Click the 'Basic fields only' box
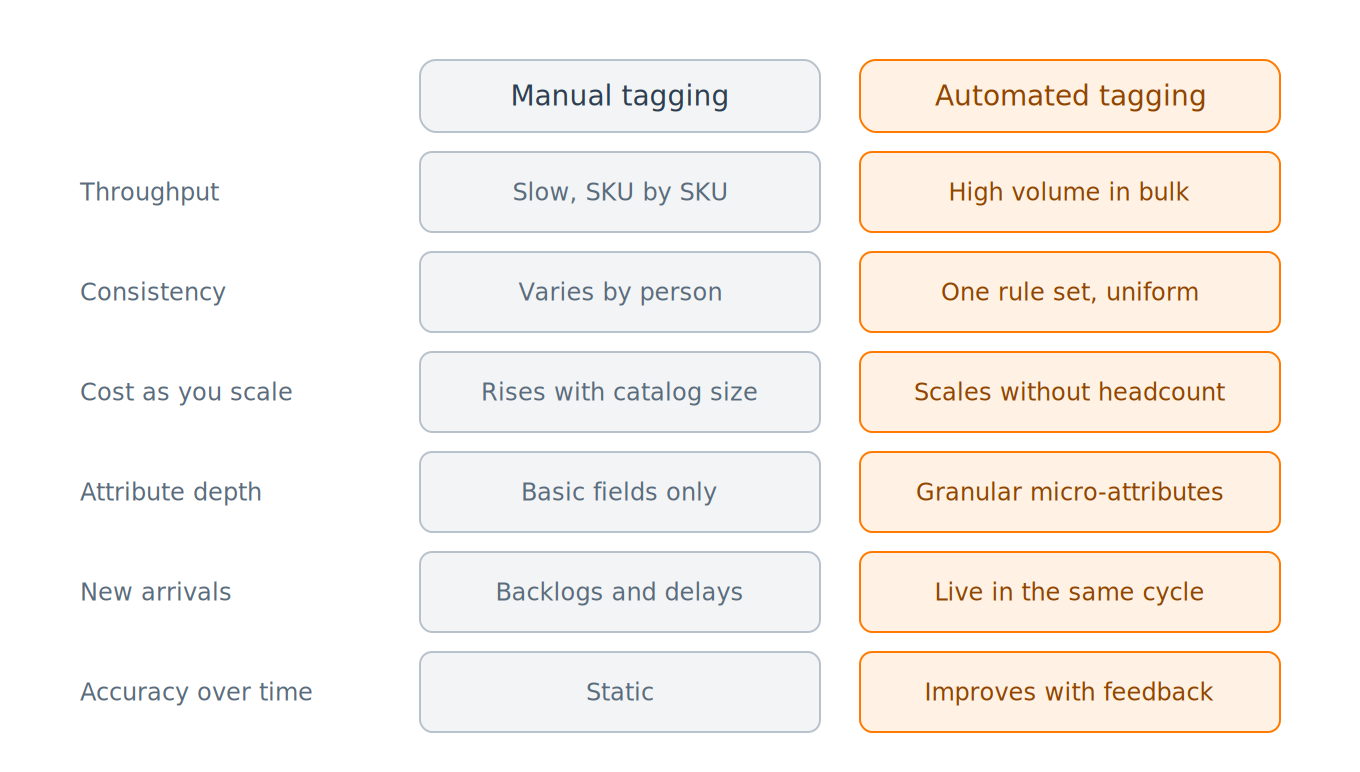 click(x=620, y=492)
